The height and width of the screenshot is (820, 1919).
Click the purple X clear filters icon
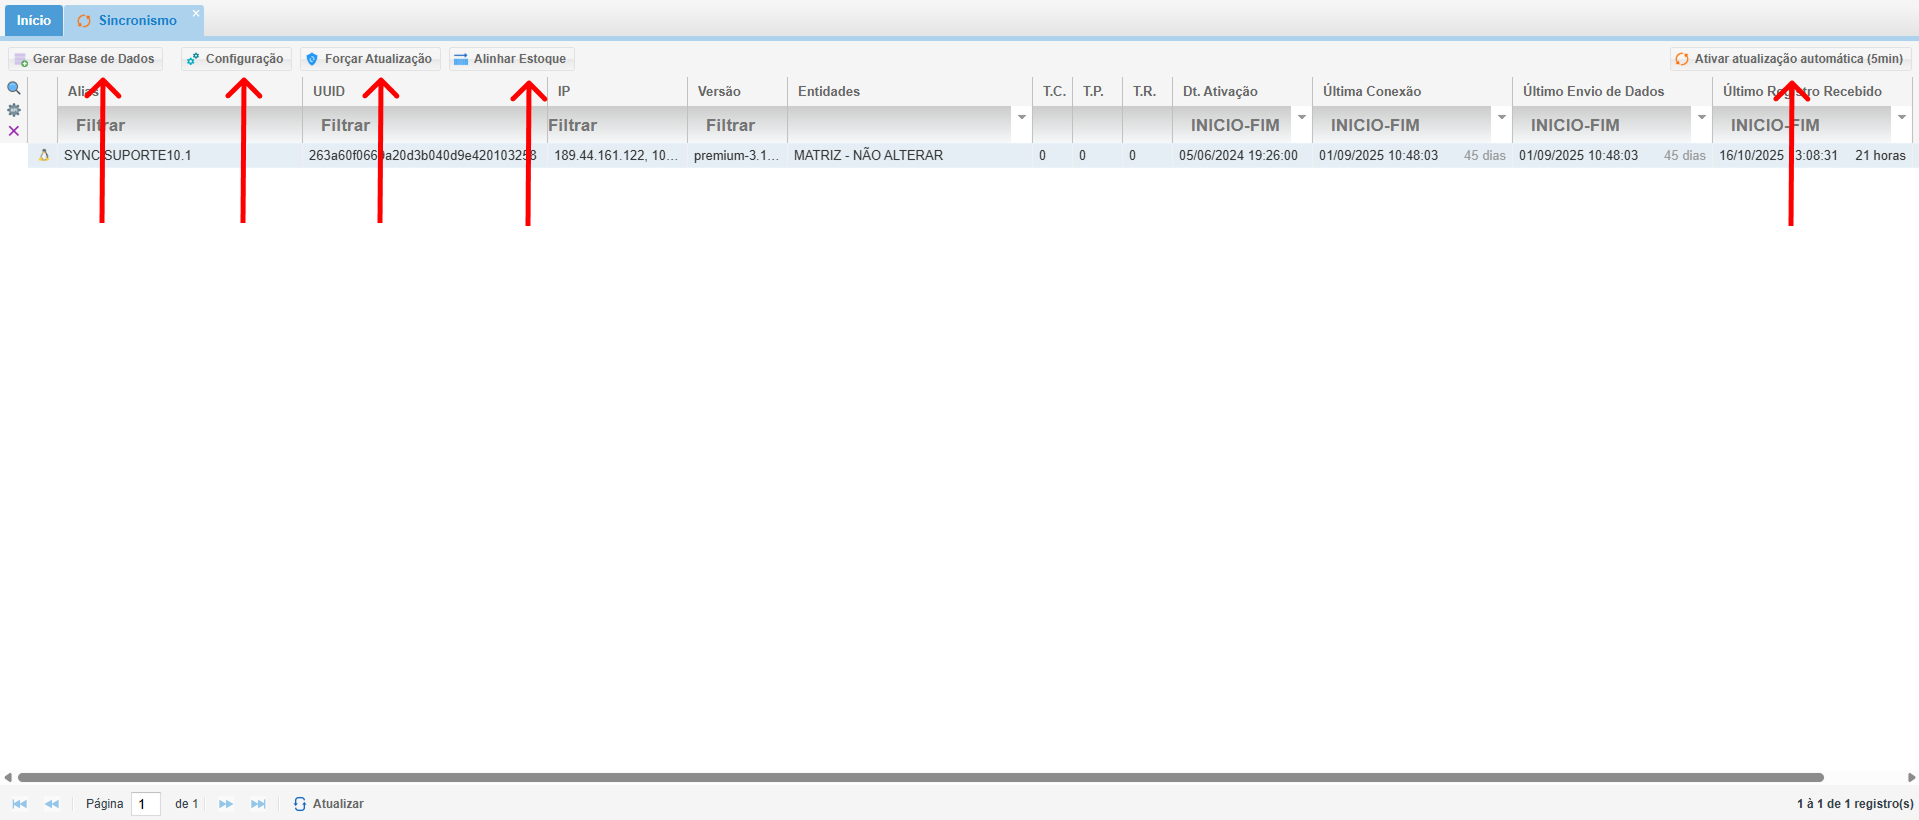tap(14, 131)
